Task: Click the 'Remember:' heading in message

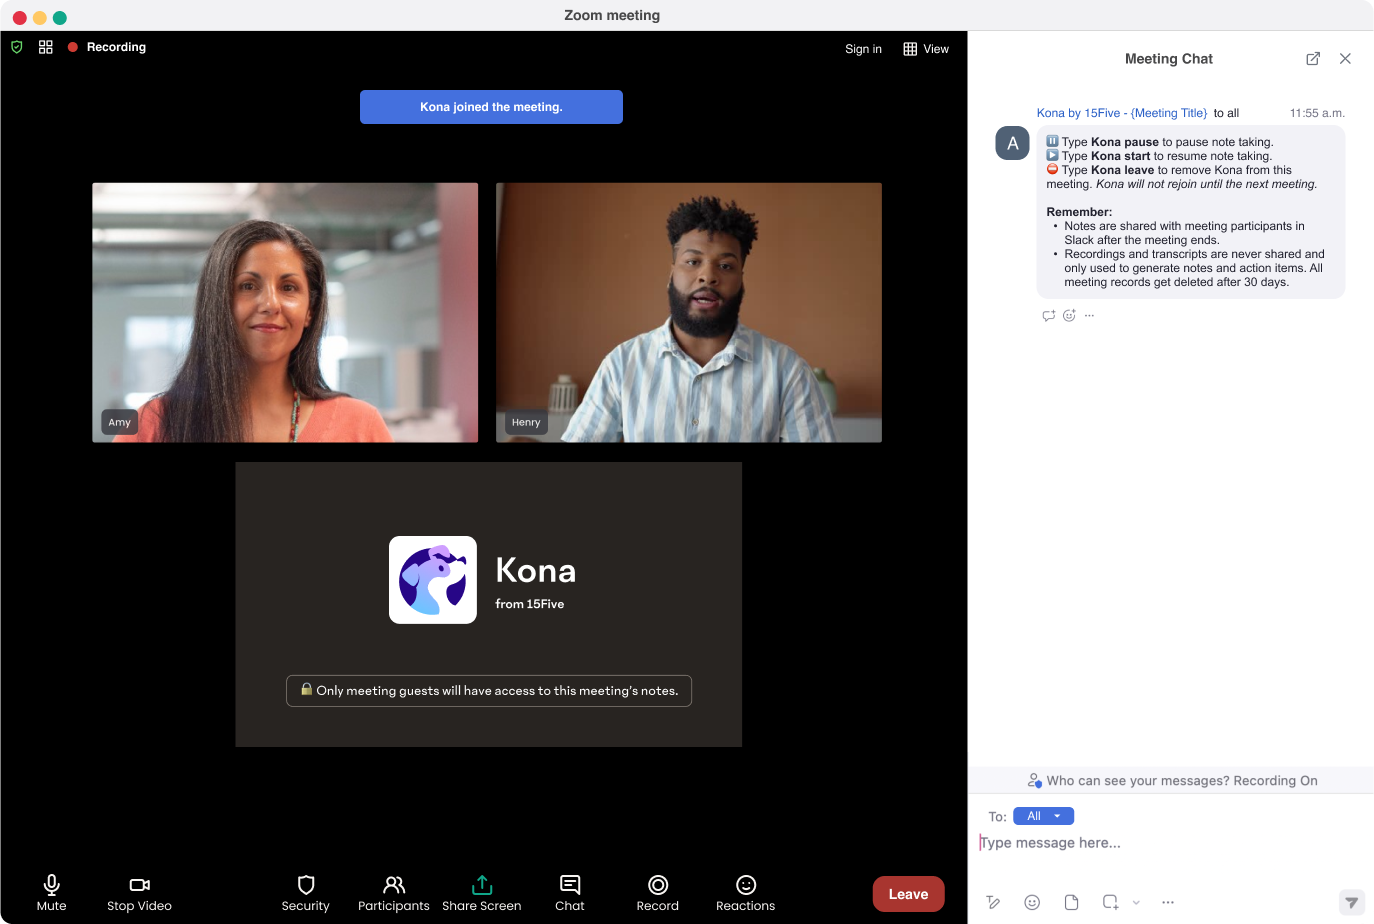Action: [1079, 212]
